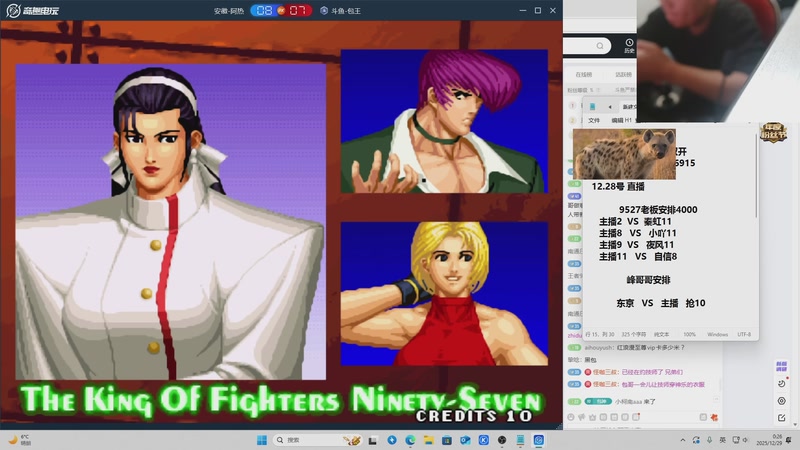
Task: Click the line "东京 VS 主播 抢10"
Action: click(661, 303)
